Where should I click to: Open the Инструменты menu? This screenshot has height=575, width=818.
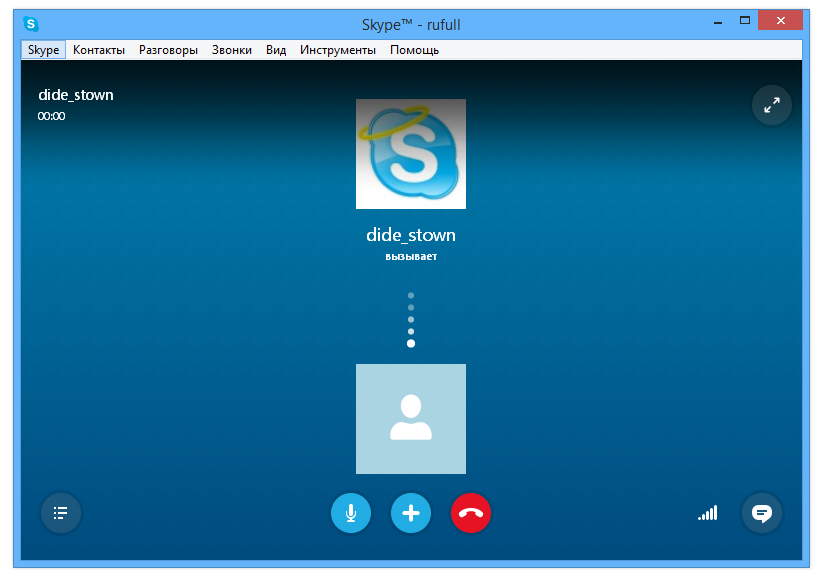338,50
